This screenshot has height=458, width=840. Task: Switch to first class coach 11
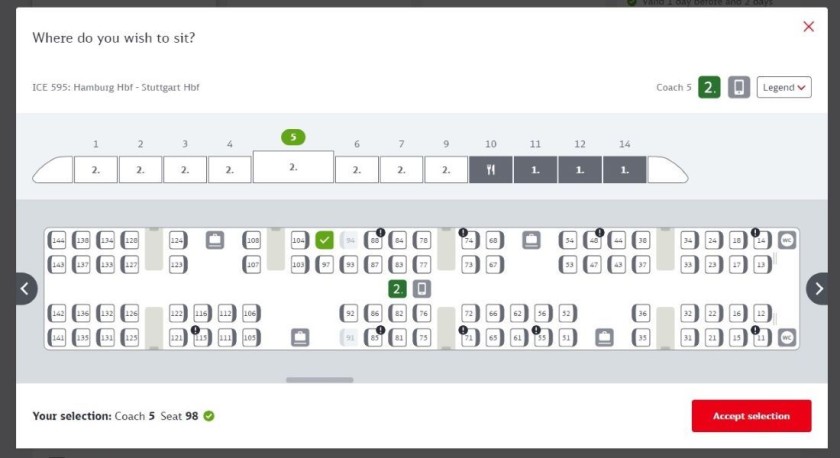tap(535, 169)
